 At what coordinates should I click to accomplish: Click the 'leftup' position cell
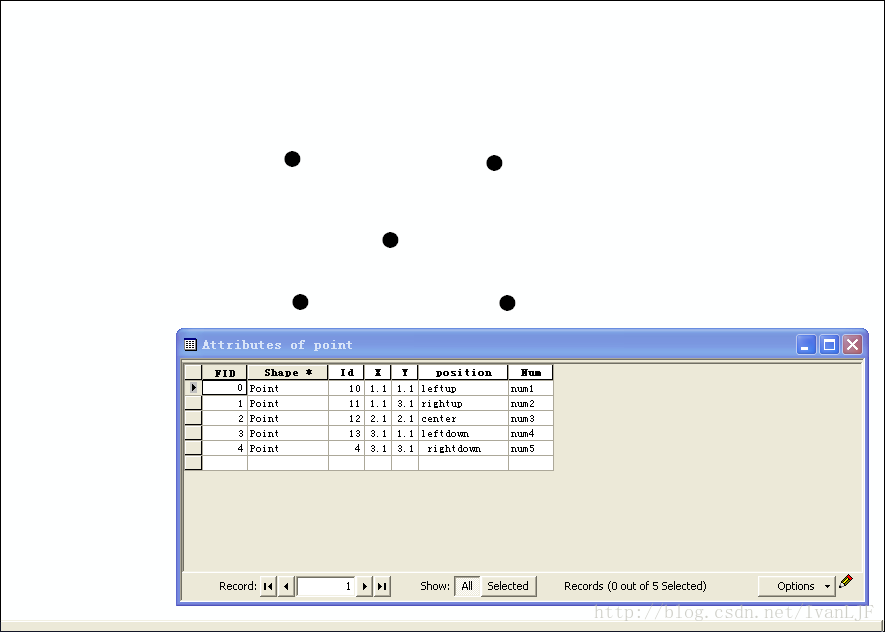(x=463, y=388)
